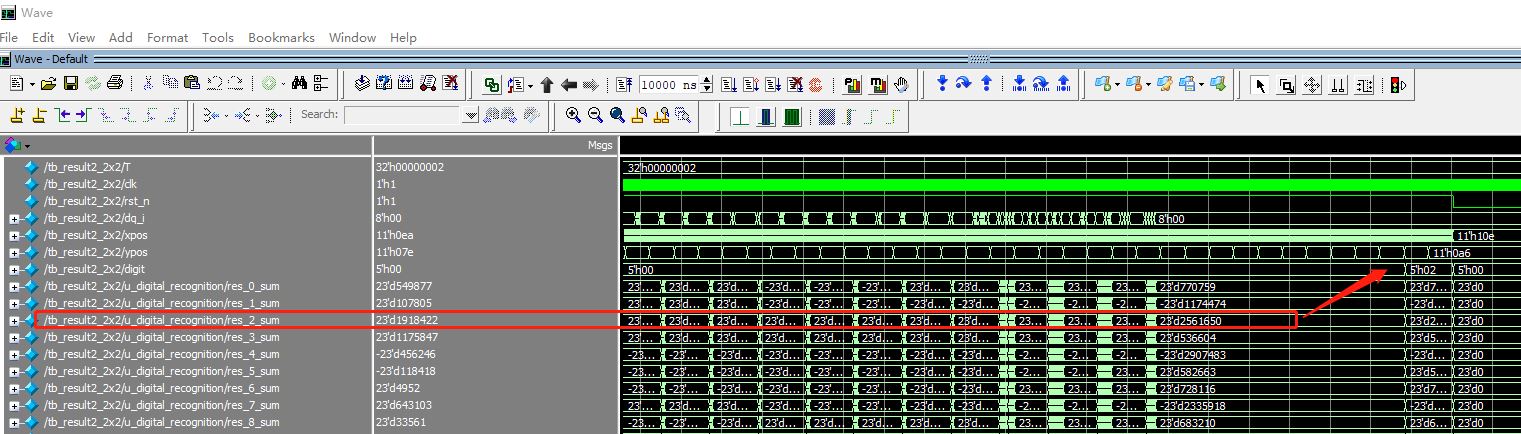Toggle the select mode arrow pointer tool

(1260, 85)
